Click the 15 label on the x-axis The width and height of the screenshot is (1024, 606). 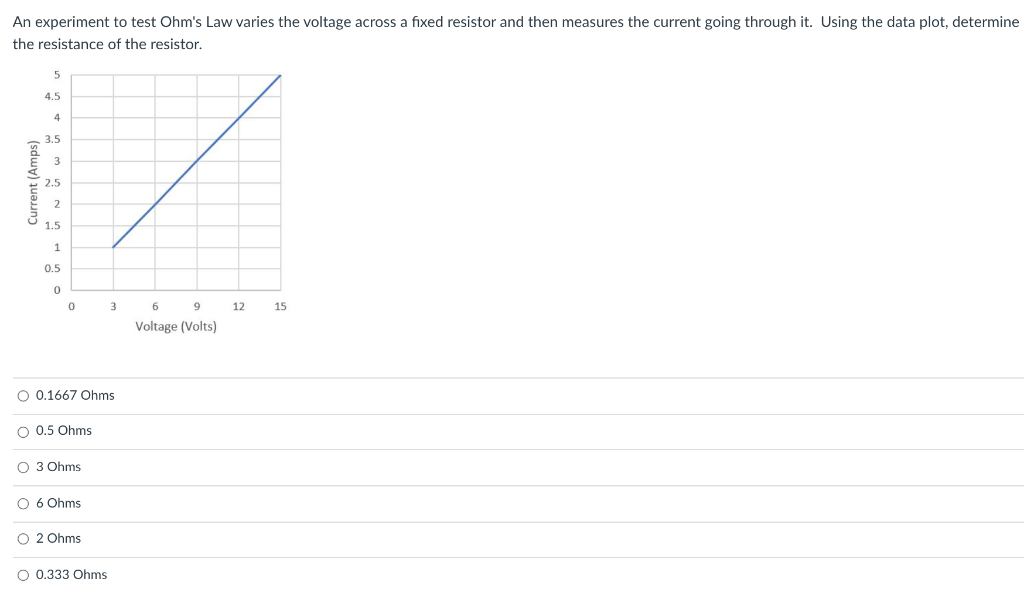[x=280, y=307]
